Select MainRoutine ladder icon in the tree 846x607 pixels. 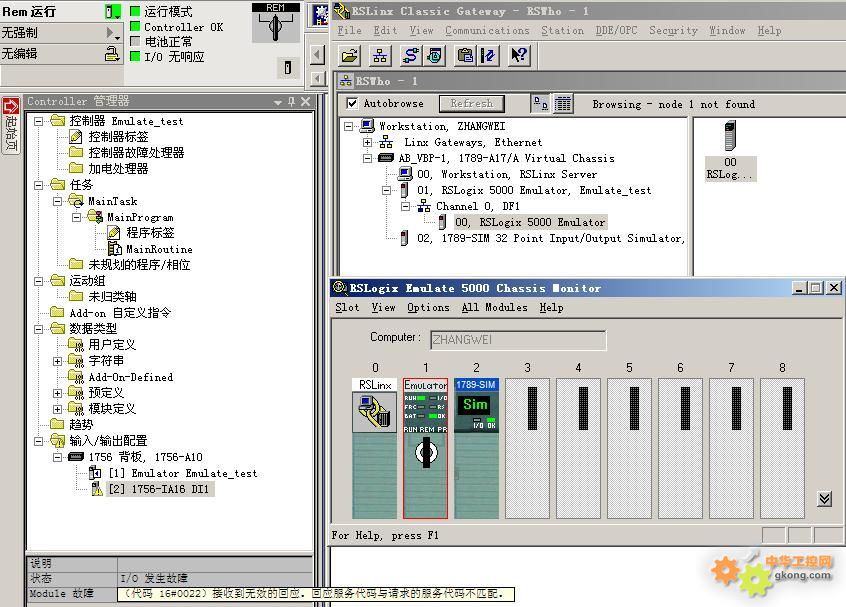[114, 249]
